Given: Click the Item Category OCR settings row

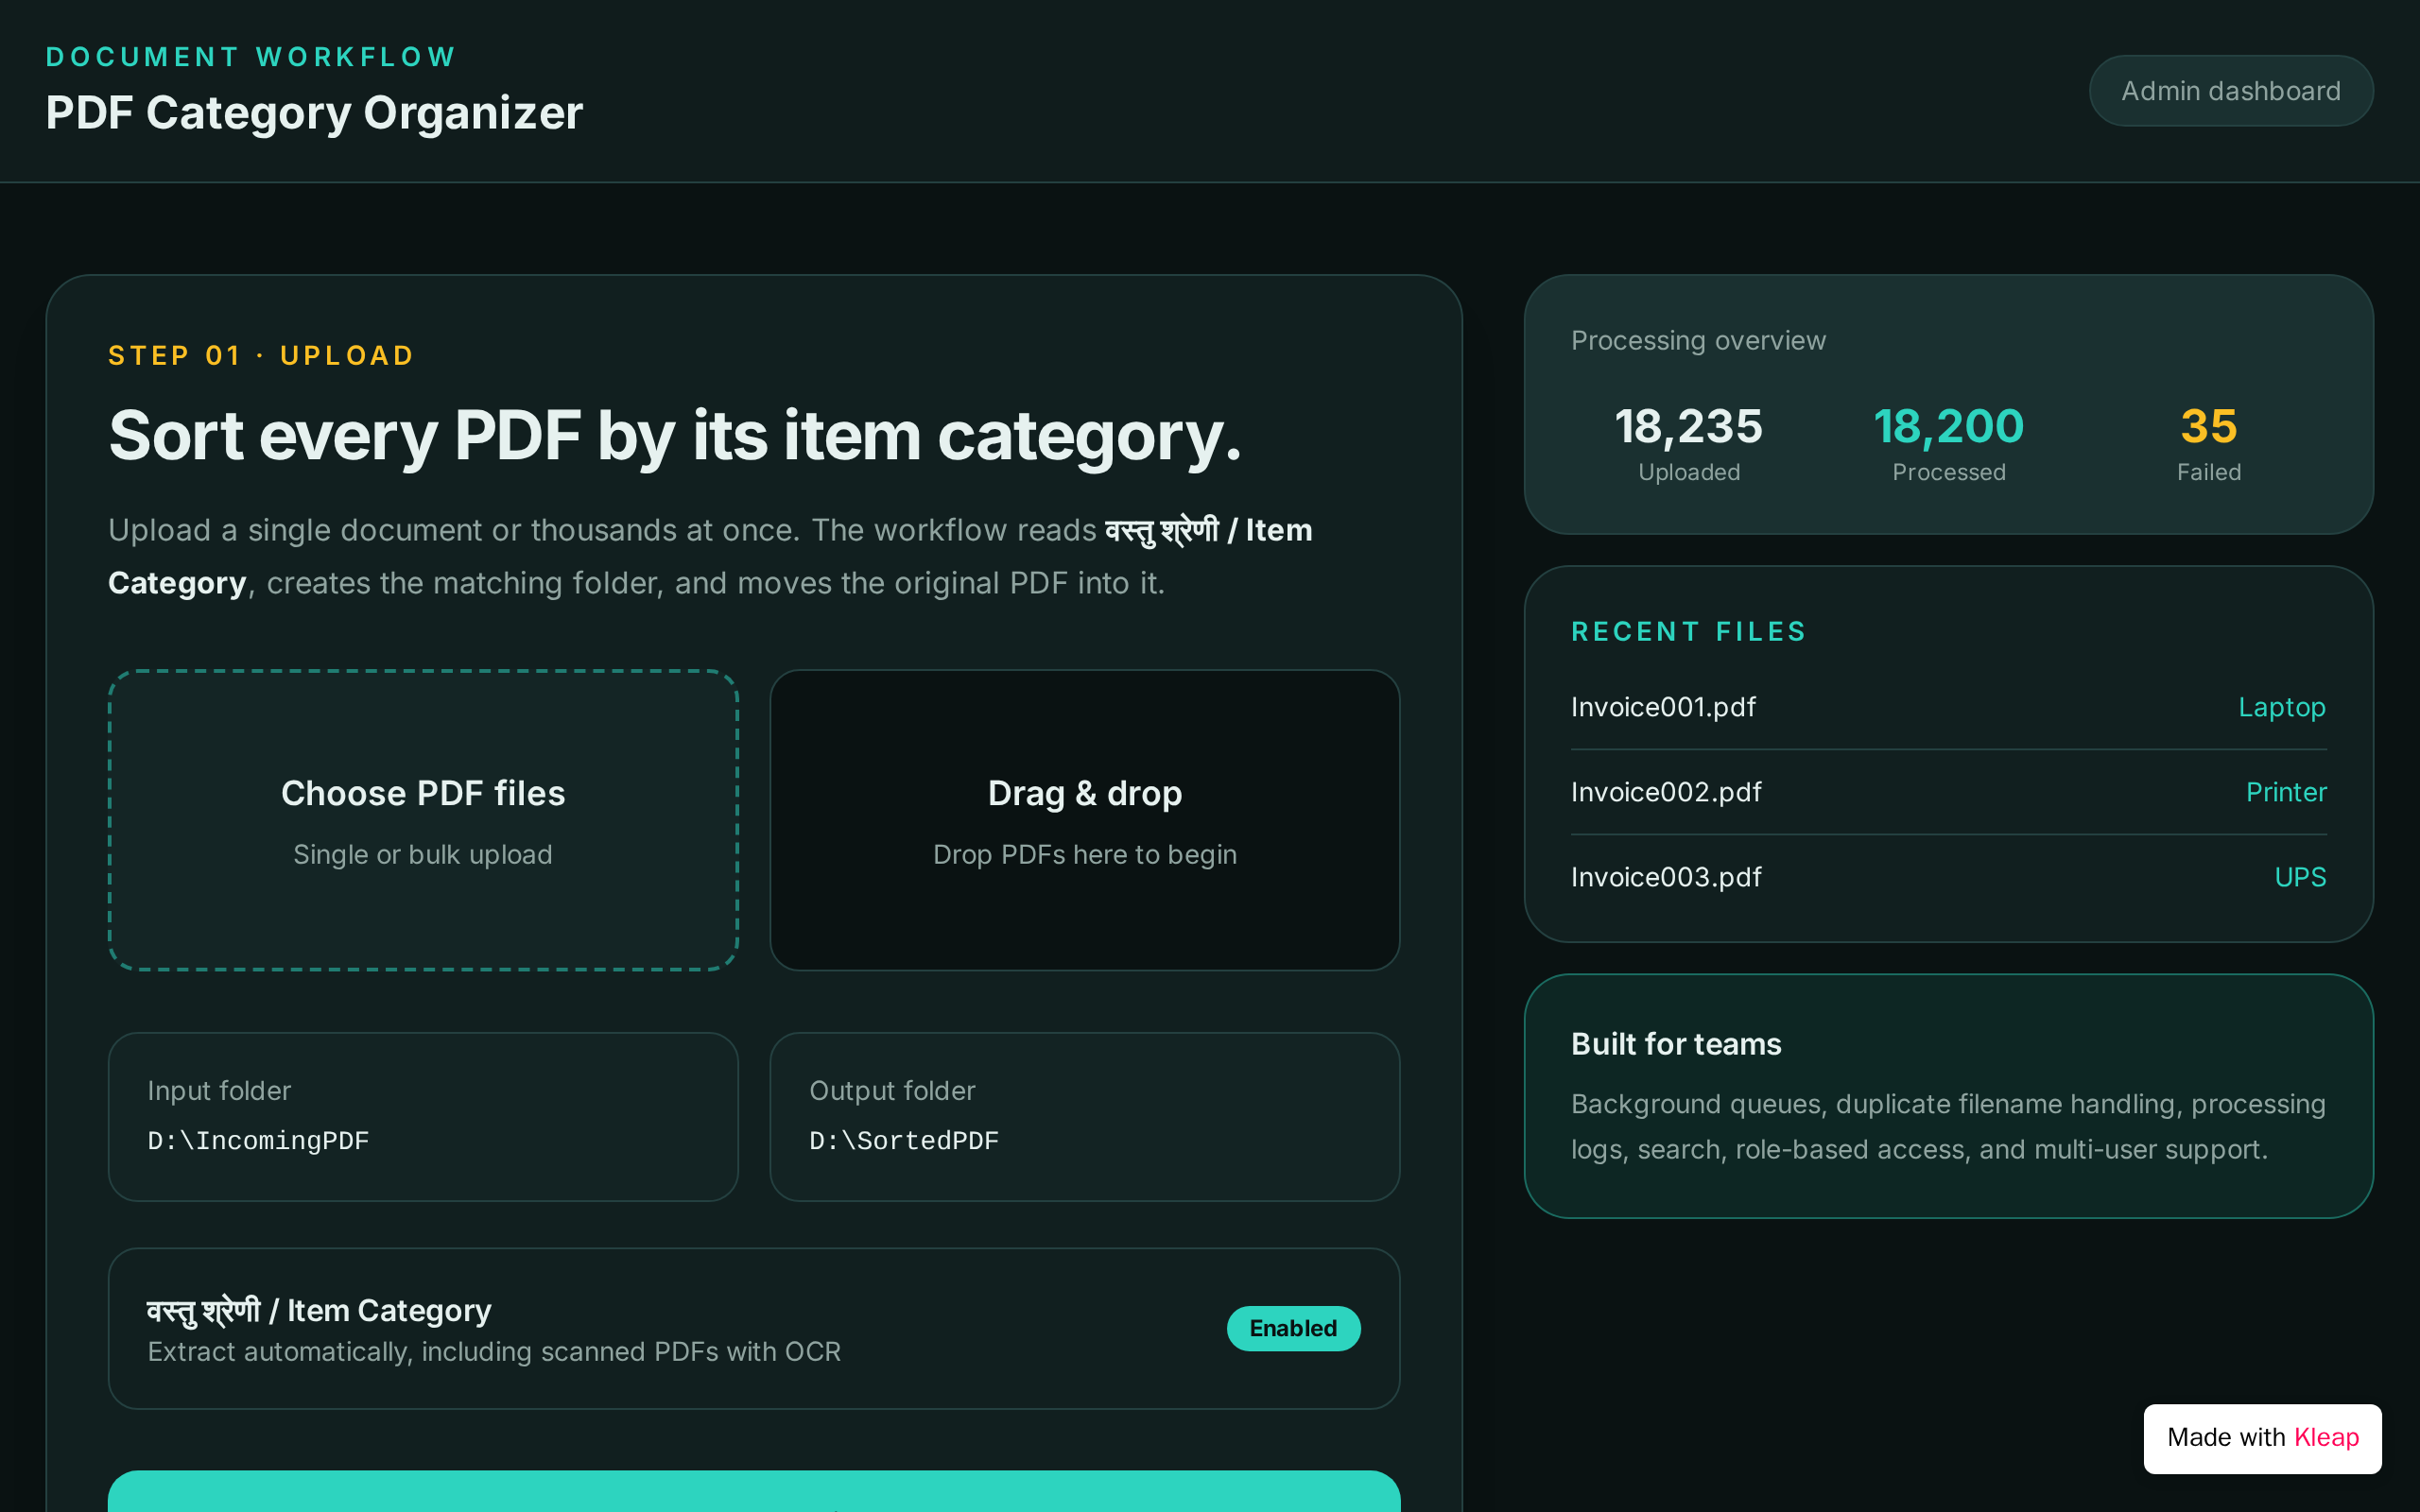Looking at the screenshot, I should coord(754,1328).
